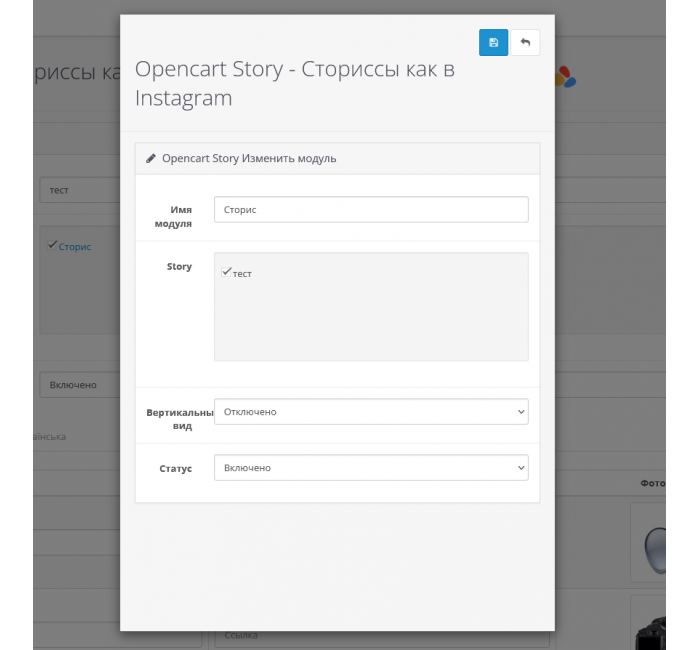Click the blue save floppy disk button
The width and height of the screenshot is (700, 650).
[493, 42]
